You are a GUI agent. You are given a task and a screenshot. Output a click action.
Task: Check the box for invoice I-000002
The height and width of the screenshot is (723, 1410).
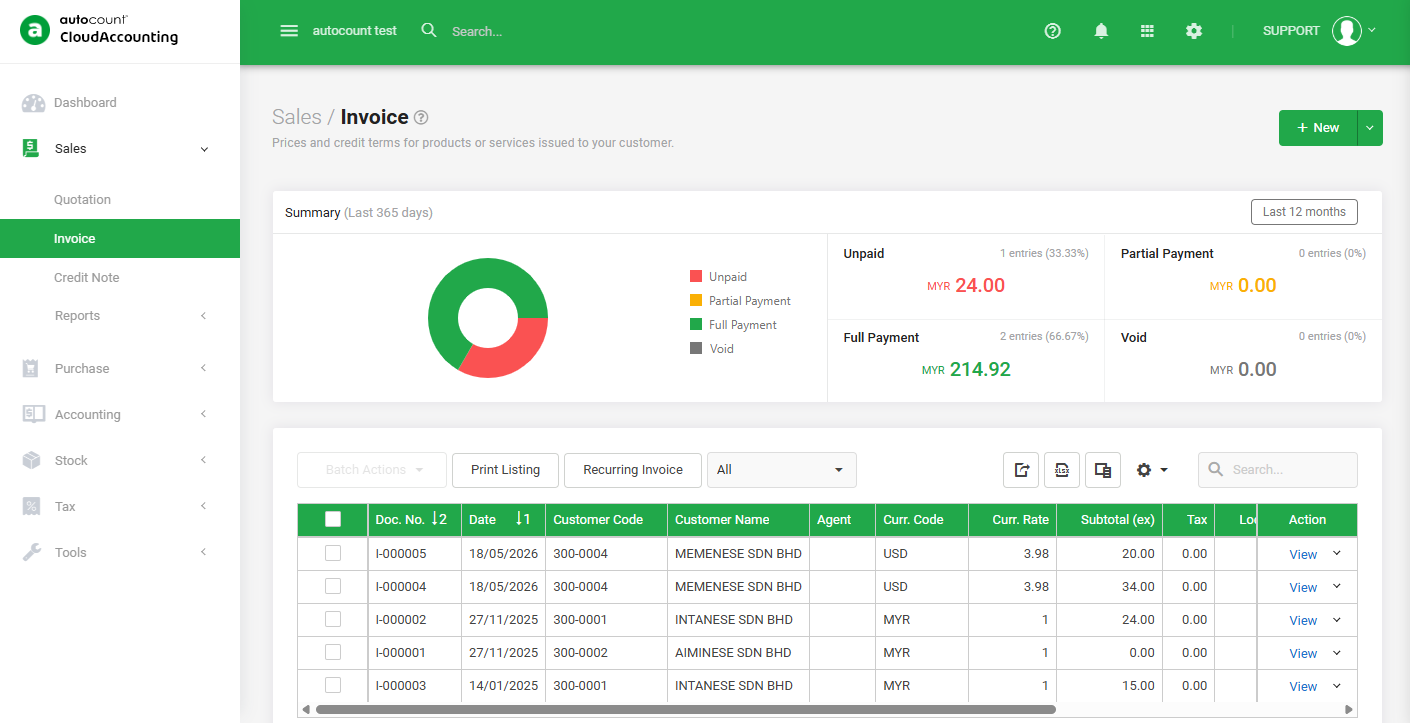coord(333,619)
